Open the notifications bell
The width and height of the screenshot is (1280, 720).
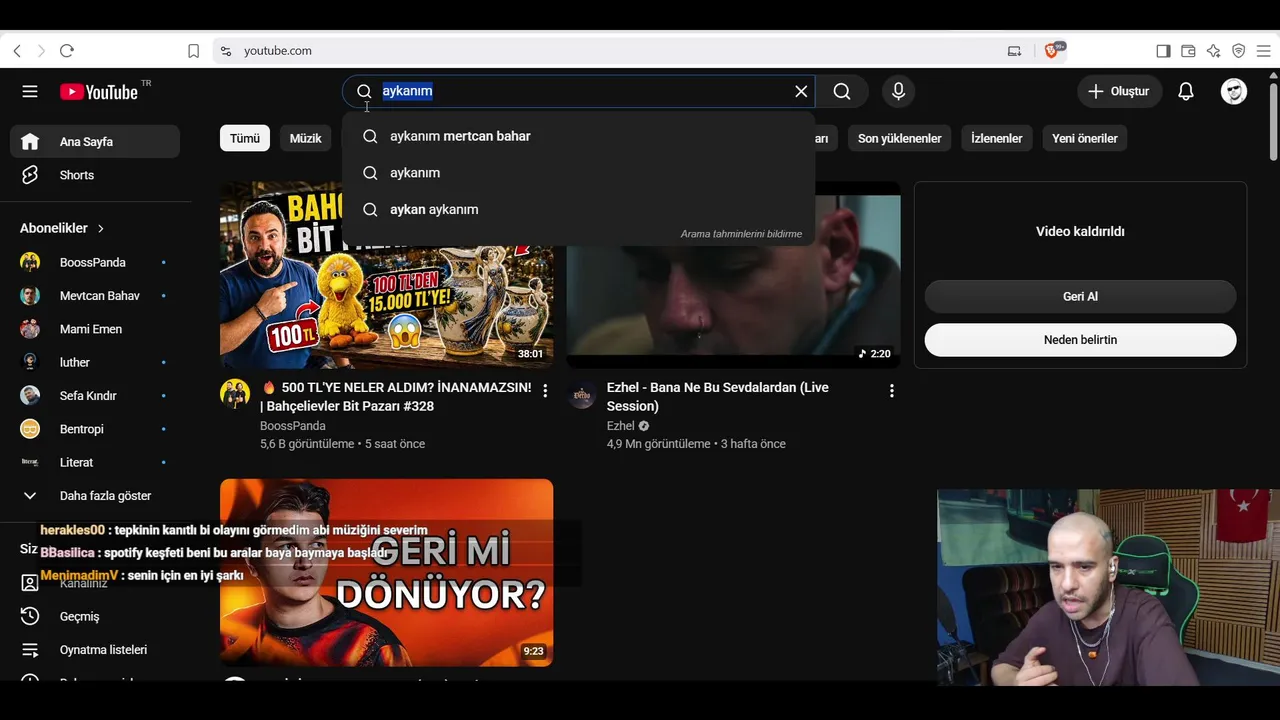pyautogui.click(x=1186, y=92)
